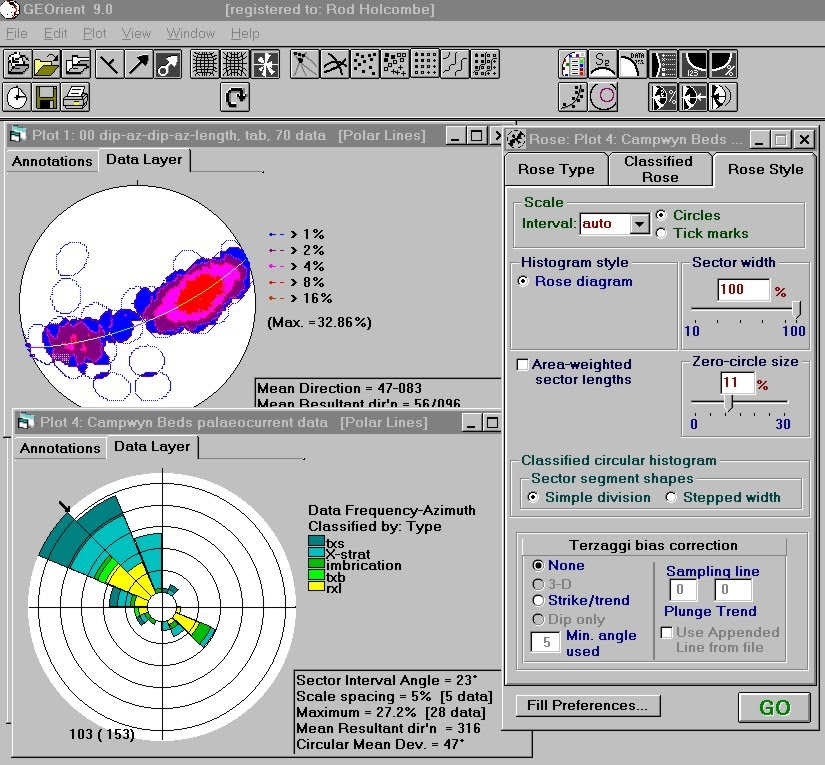Click the Fill Preferences button
This screenshot has width=825, height=765.
coord(588,706)
